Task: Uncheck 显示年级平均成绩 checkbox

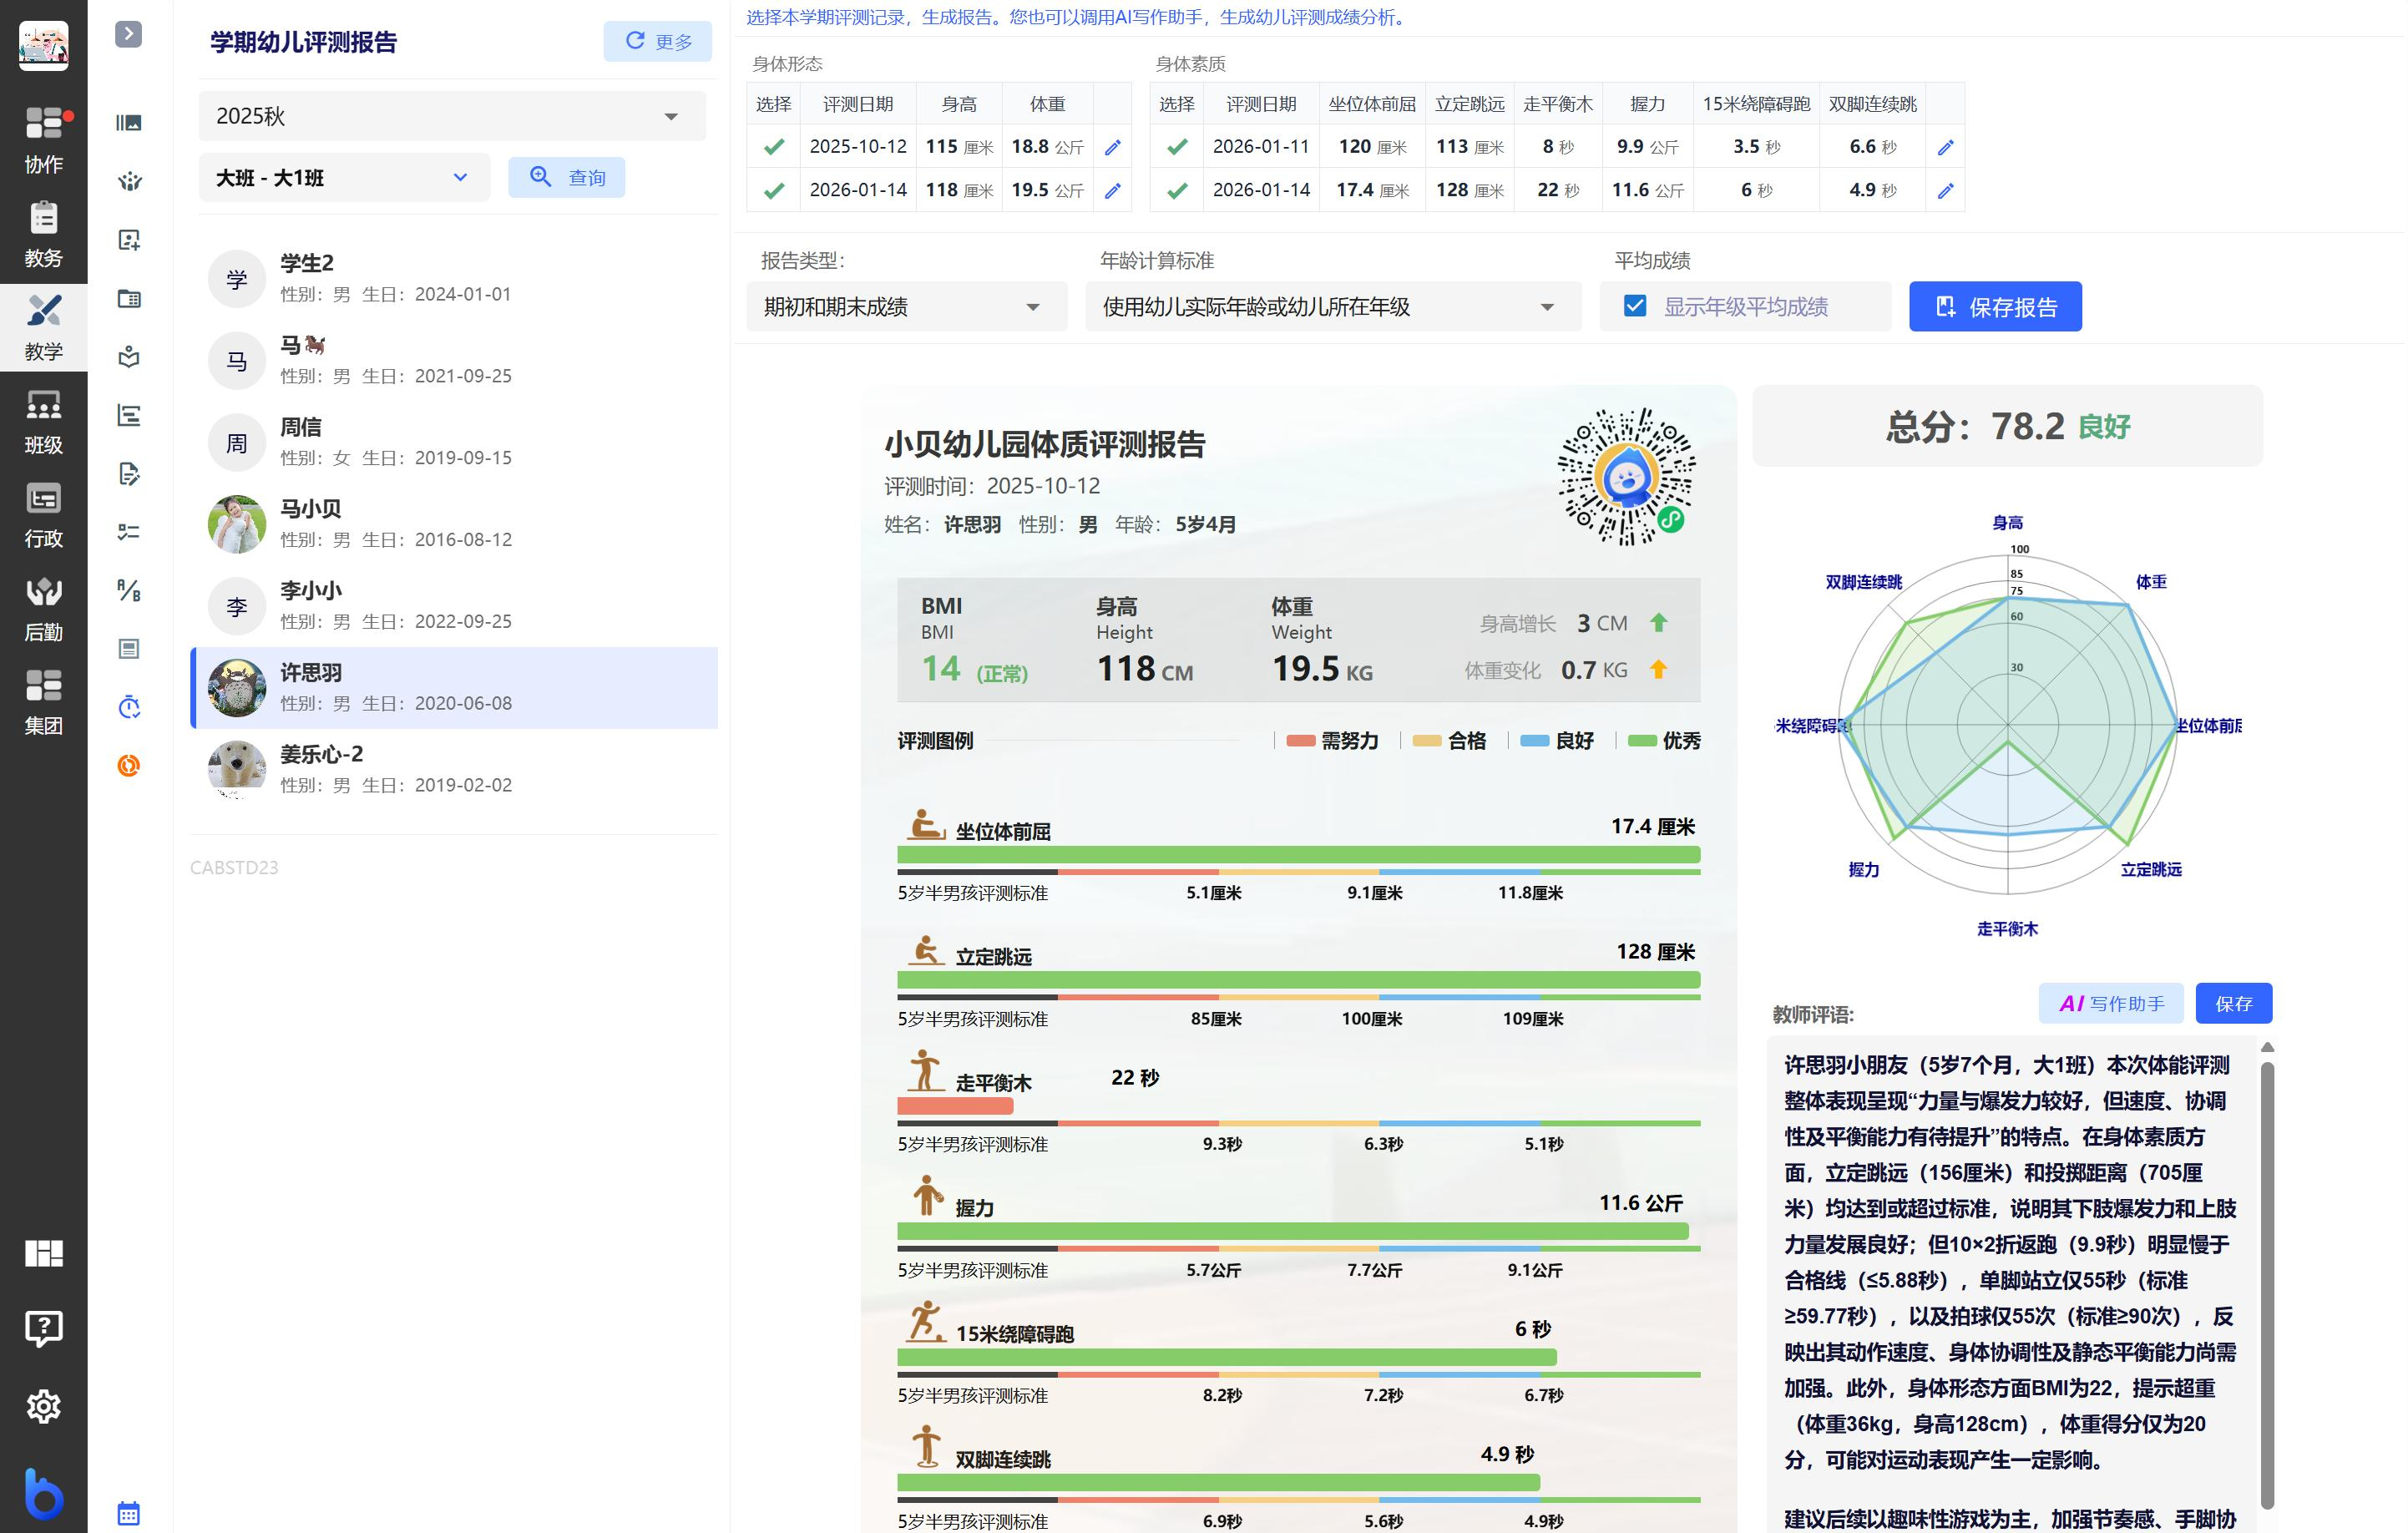Action: pos(1635,306)
